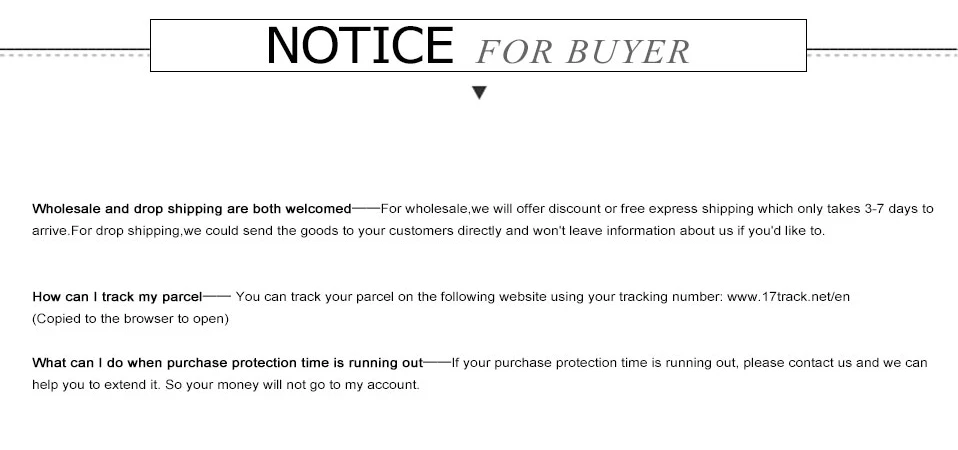Click the large NOTICE heading text
This screenshot has width=958, height=450.
pyautogui.click(x=360, y=46)
